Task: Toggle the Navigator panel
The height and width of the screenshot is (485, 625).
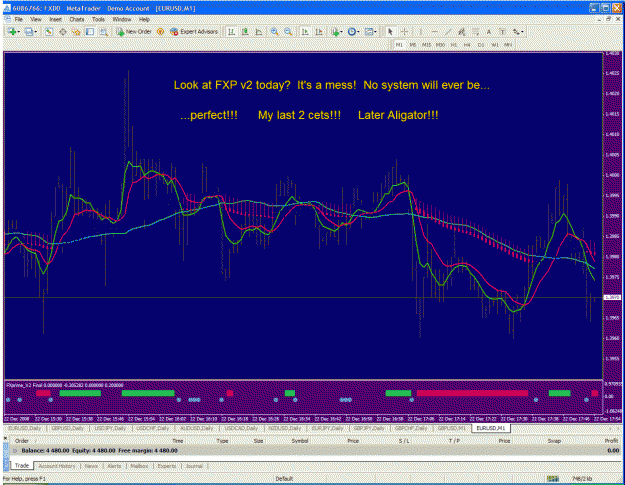Action: [76, 32]
